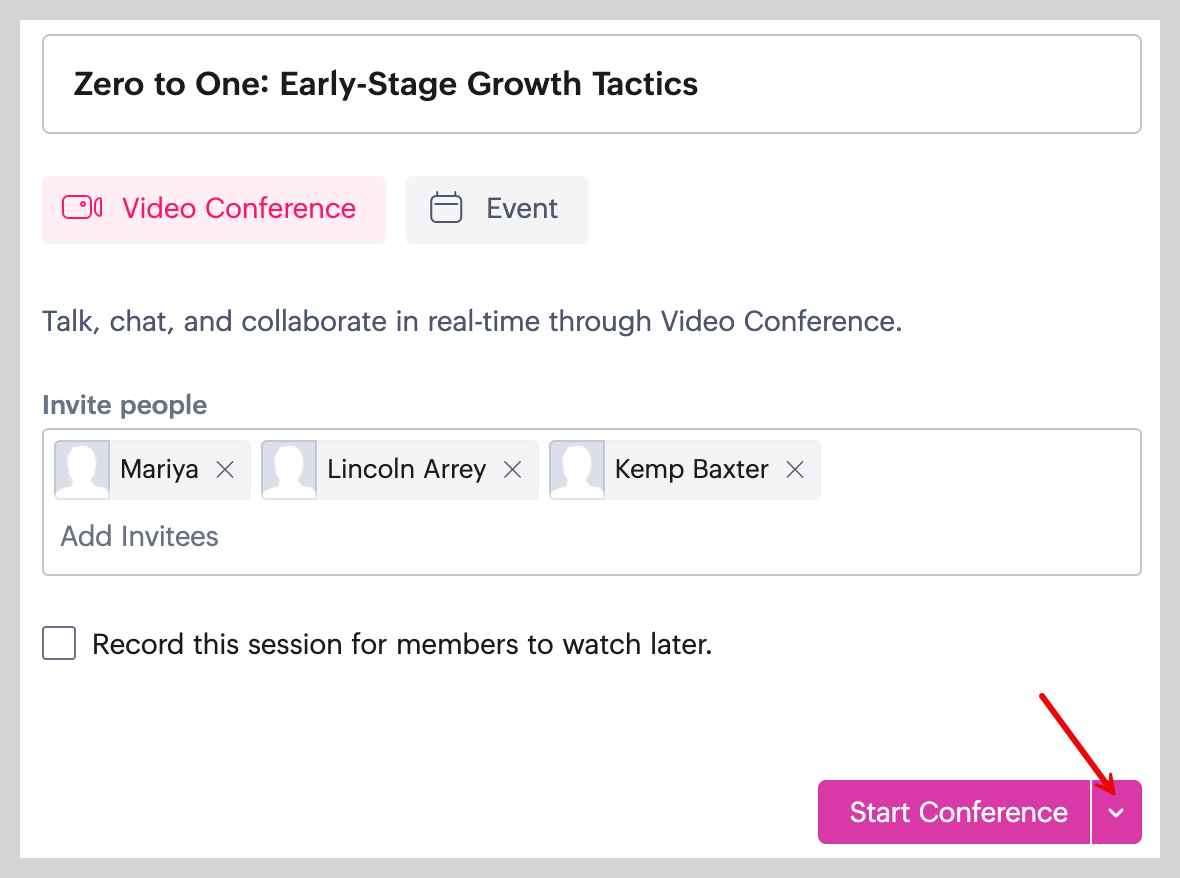Click Kemp Baxter's avatar placeholder image

point(577,469)
